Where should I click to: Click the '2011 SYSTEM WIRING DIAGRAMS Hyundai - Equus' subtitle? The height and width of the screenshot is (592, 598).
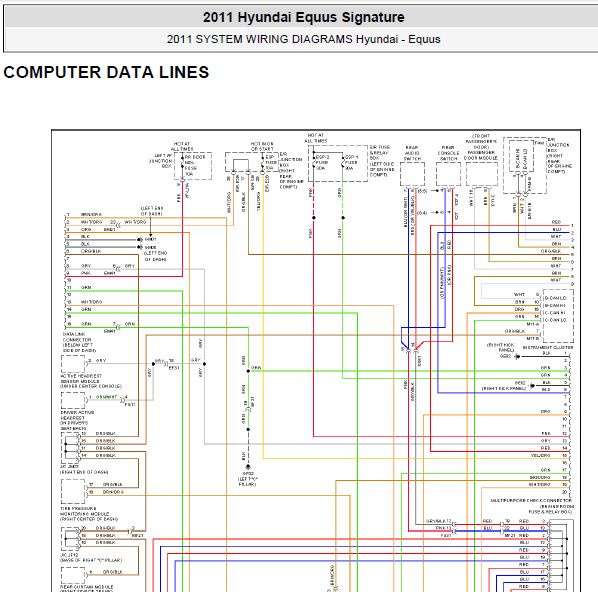point(304,39)
